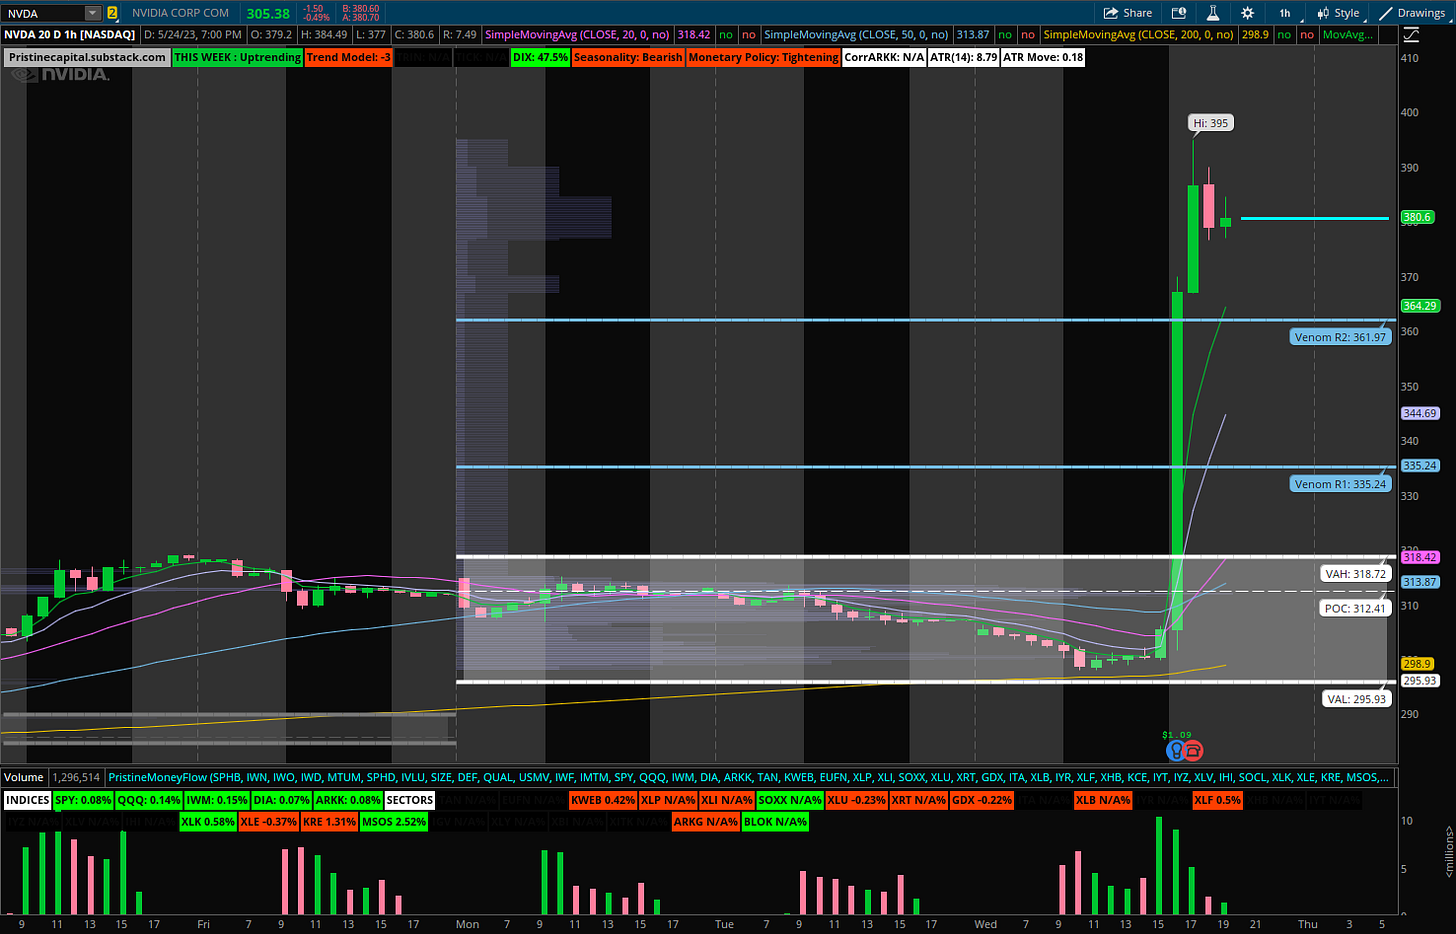Click the SPY: 0.08% label
Image resolution: width=1456 pixels, height=934 pixels.
83,800
